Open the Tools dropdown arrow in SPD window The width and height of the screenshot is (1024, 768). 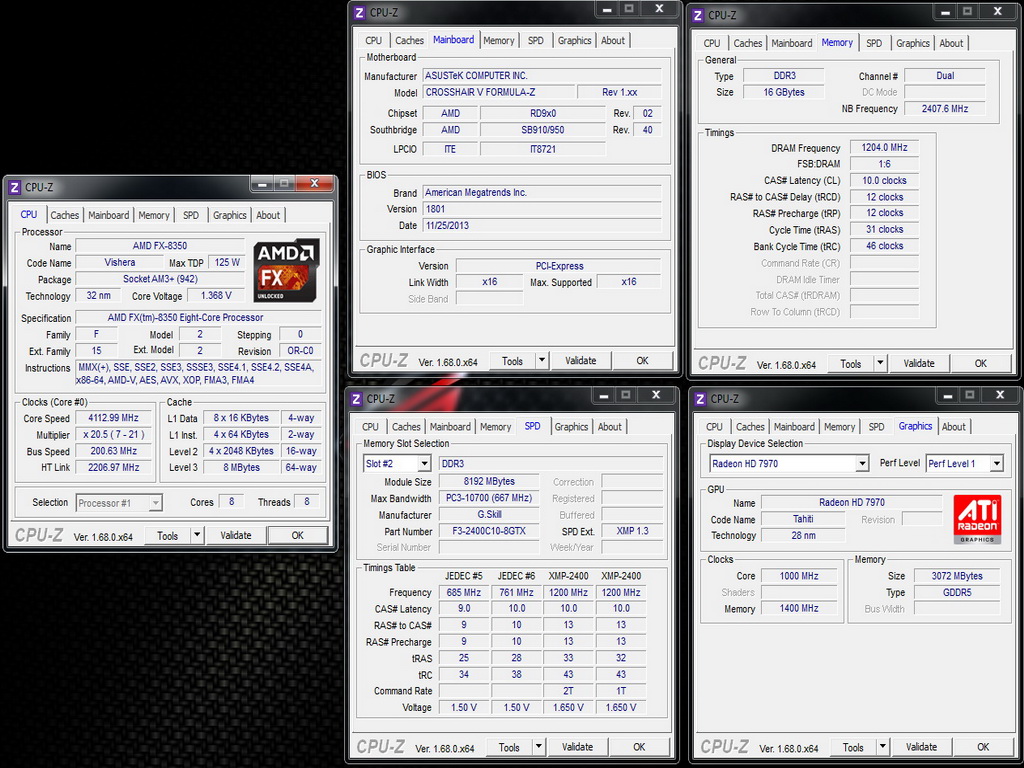pyautogui.click(x=538, y=747)
